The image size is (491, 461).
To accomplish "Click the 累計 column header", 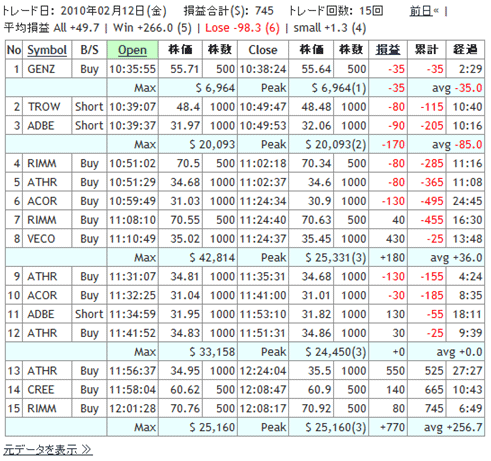I will click(x=426, y=50).
